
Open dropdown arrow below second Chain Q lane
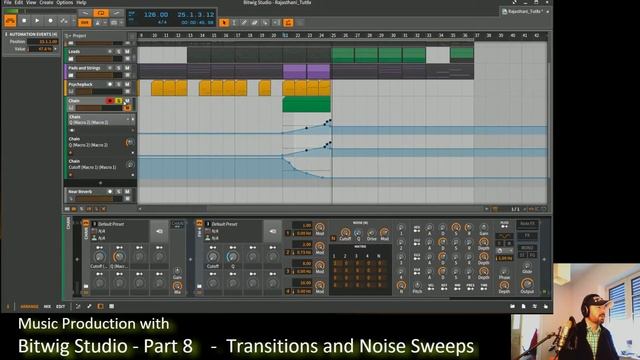coord(132,153)
